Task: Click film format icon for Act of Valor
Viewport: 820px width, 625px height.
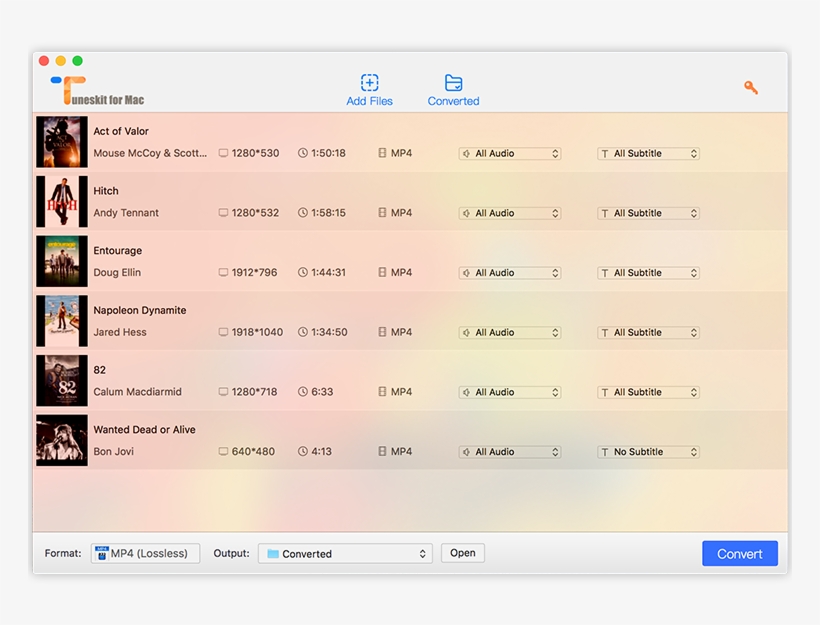Action: pyautogui.click(x=382, y=153)
